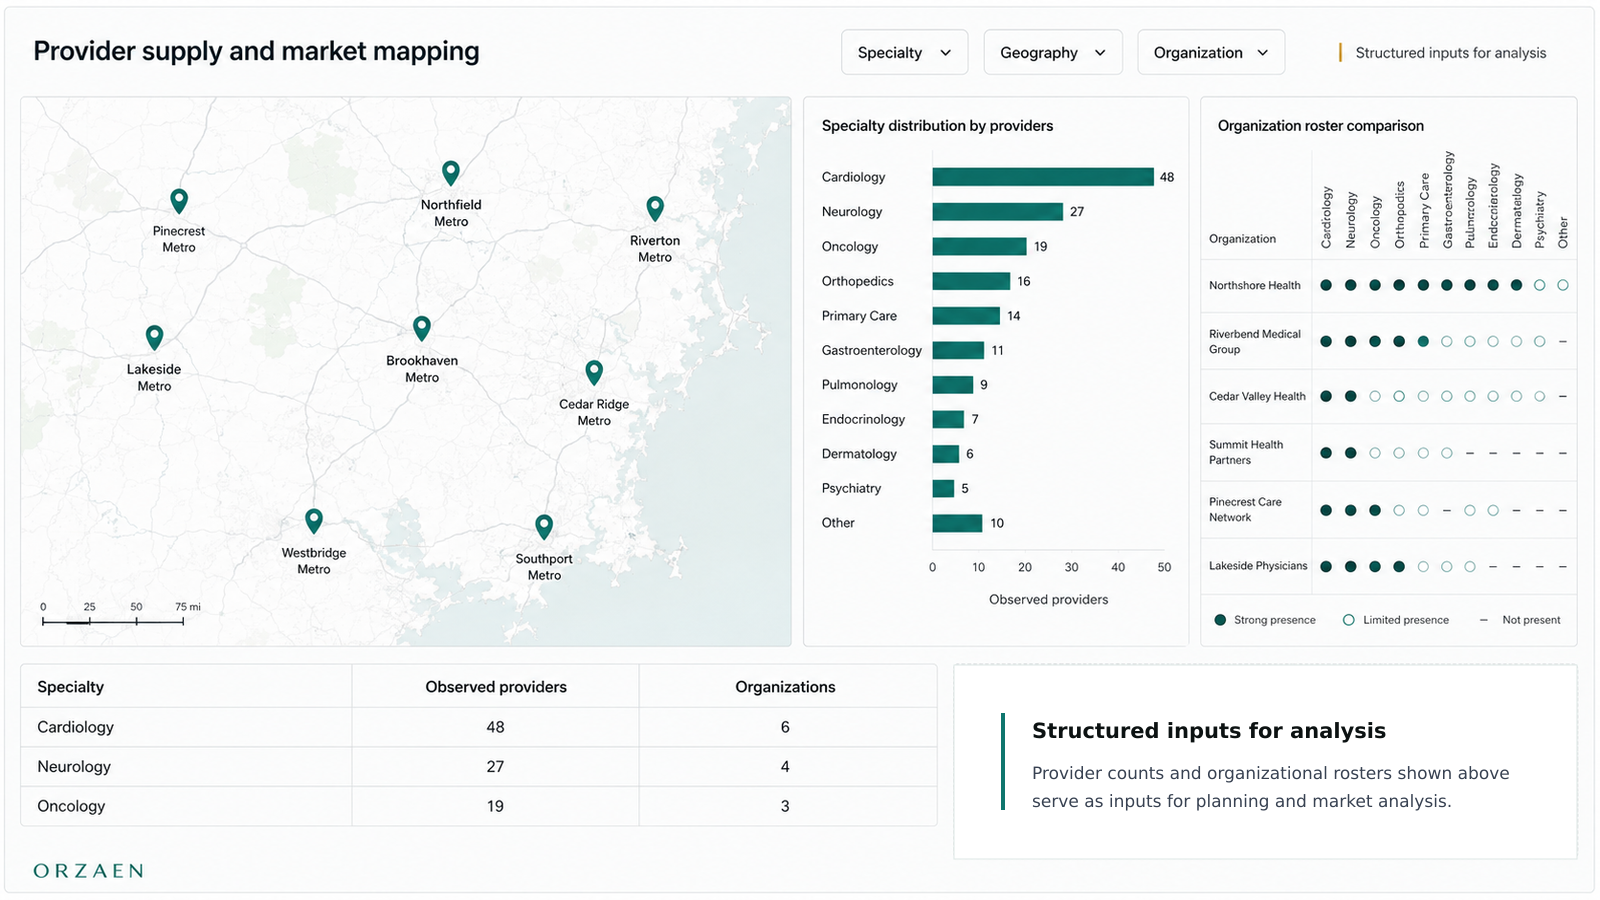Click the Limited presence legend icon

pos(1348,620)
